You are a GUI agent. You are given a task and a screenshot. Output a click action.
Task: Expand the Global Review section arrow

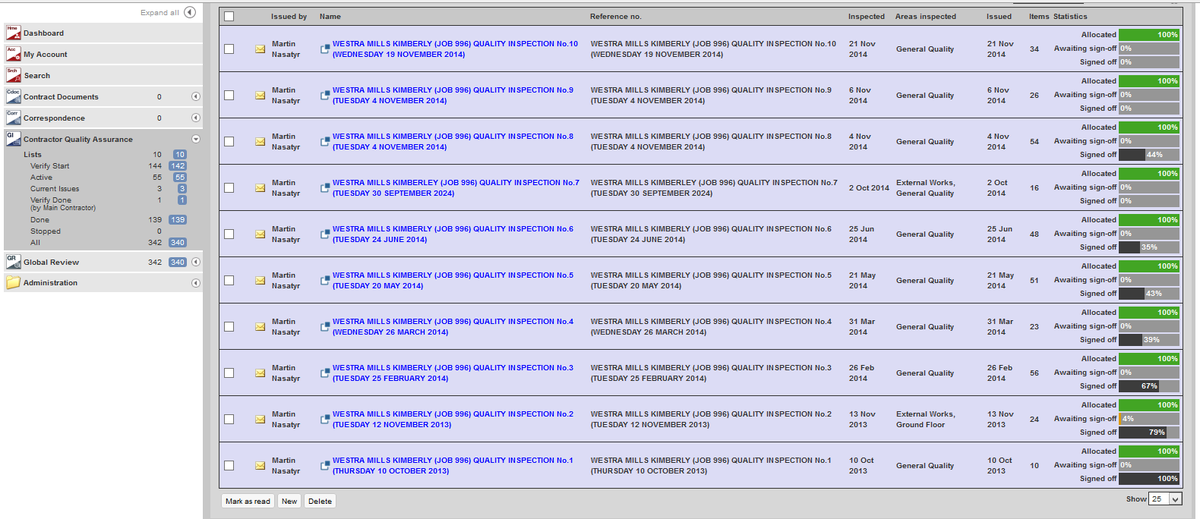tap(196, 262)
